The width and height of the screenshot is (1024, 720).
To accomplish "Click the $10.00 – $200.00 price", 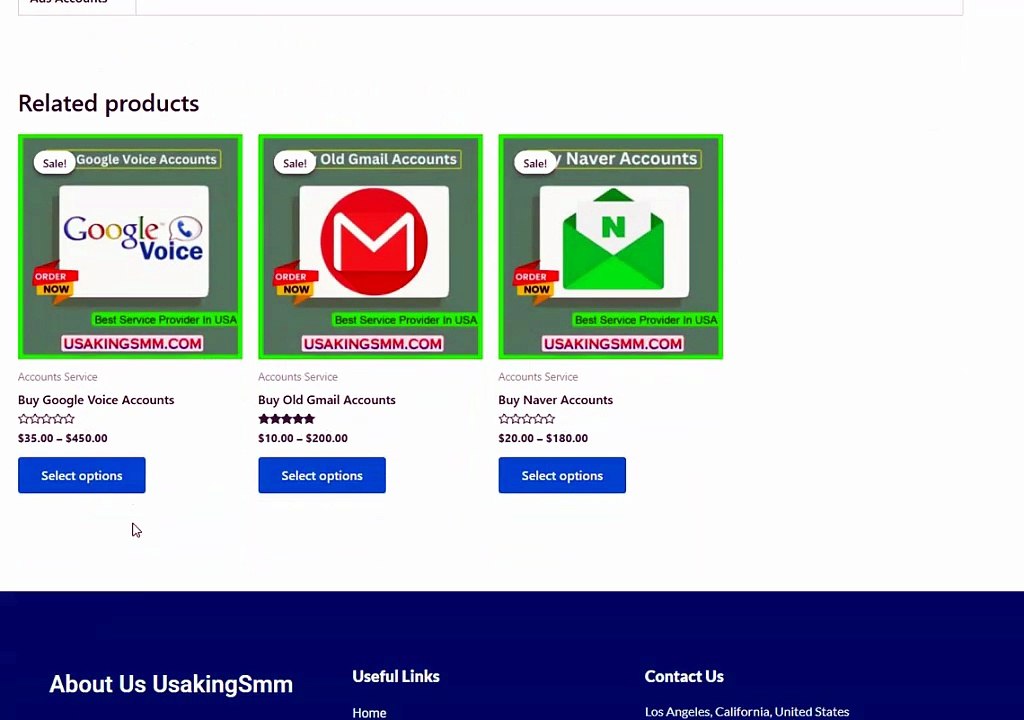I will 303,438.
